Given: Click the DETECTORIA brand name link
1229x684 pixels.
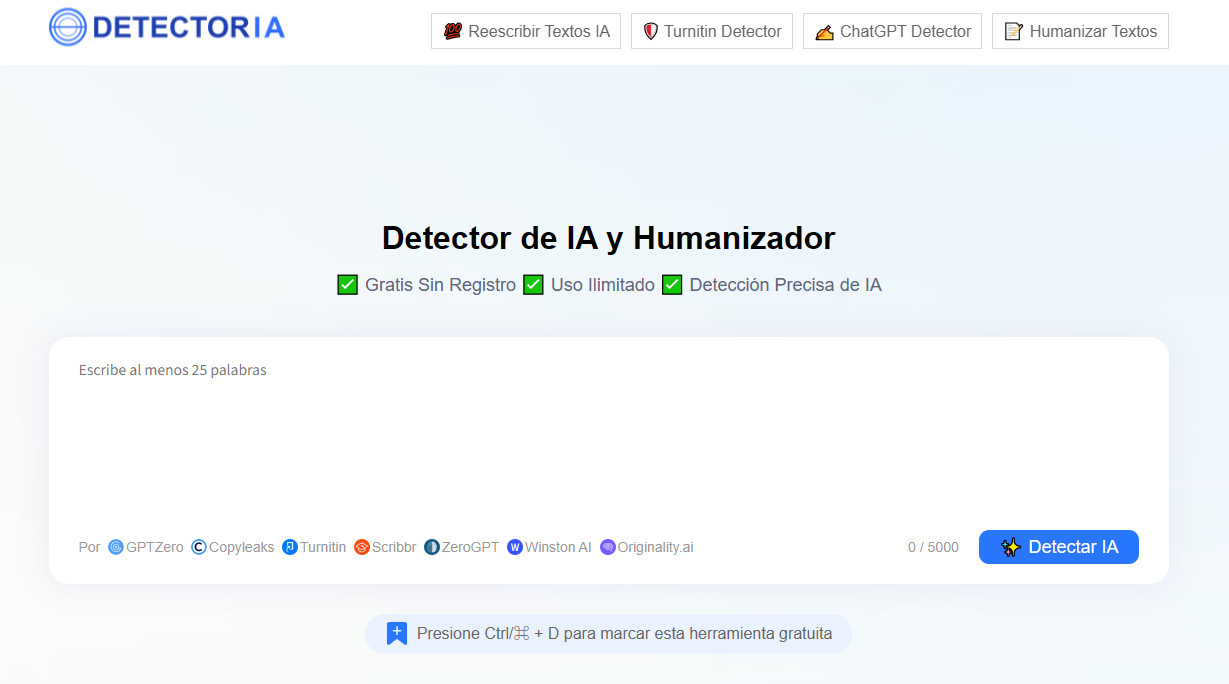Looking at the screenshot, I should click(188, 27).
